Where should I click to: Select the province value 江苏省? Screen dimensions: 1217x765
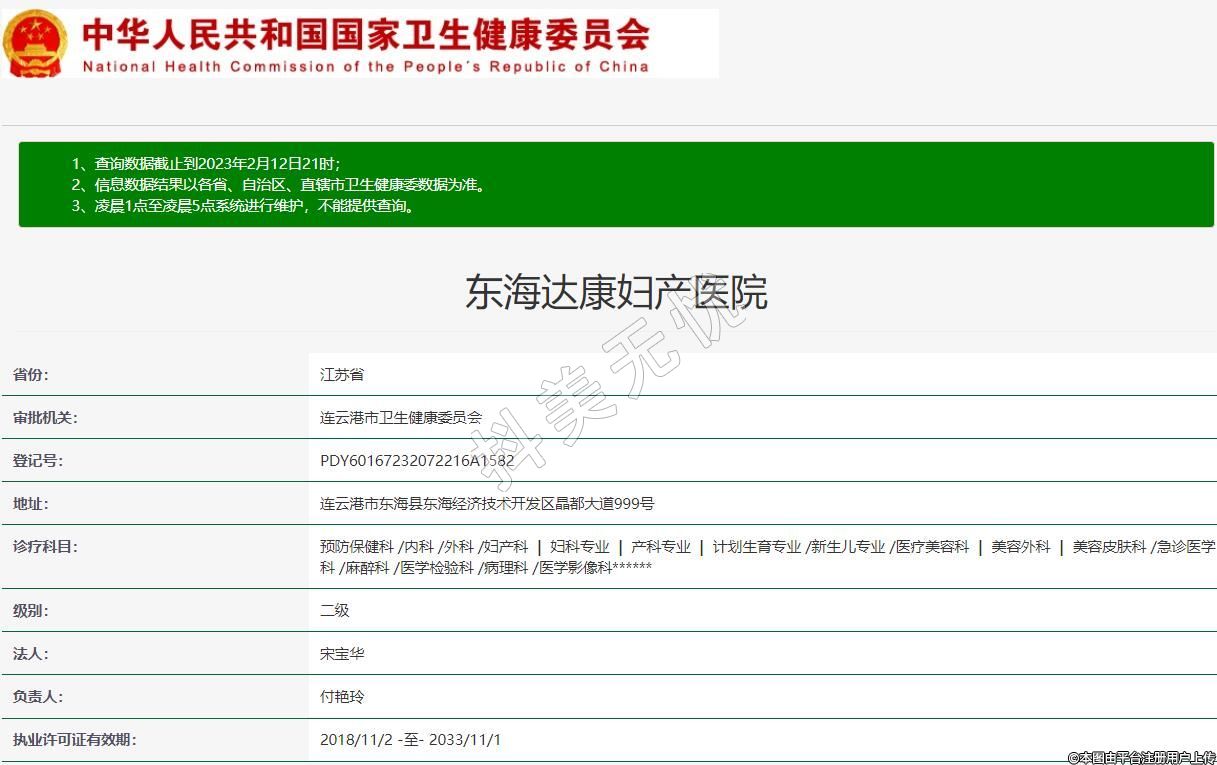point(342,375)
